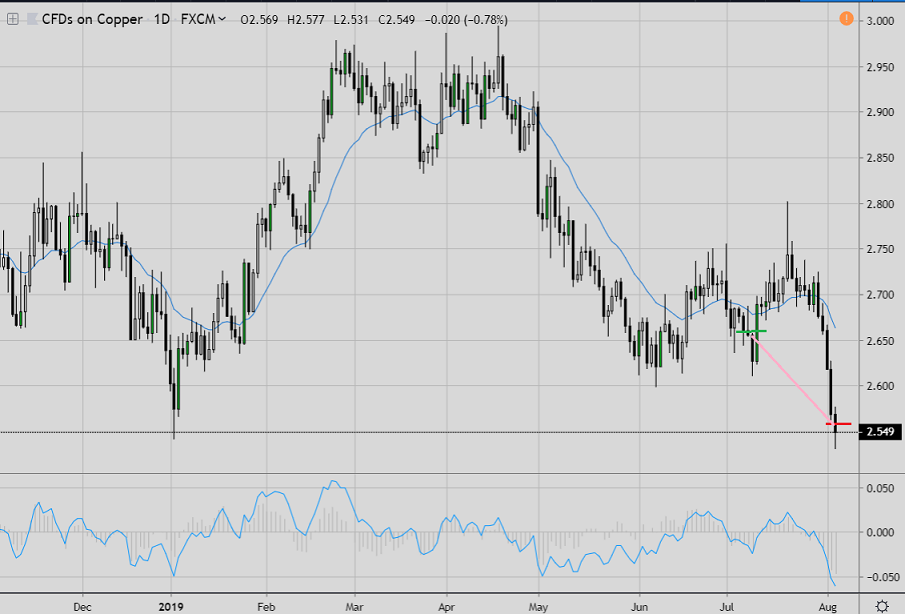Click the close value C2.549

(x=397, y=20)
